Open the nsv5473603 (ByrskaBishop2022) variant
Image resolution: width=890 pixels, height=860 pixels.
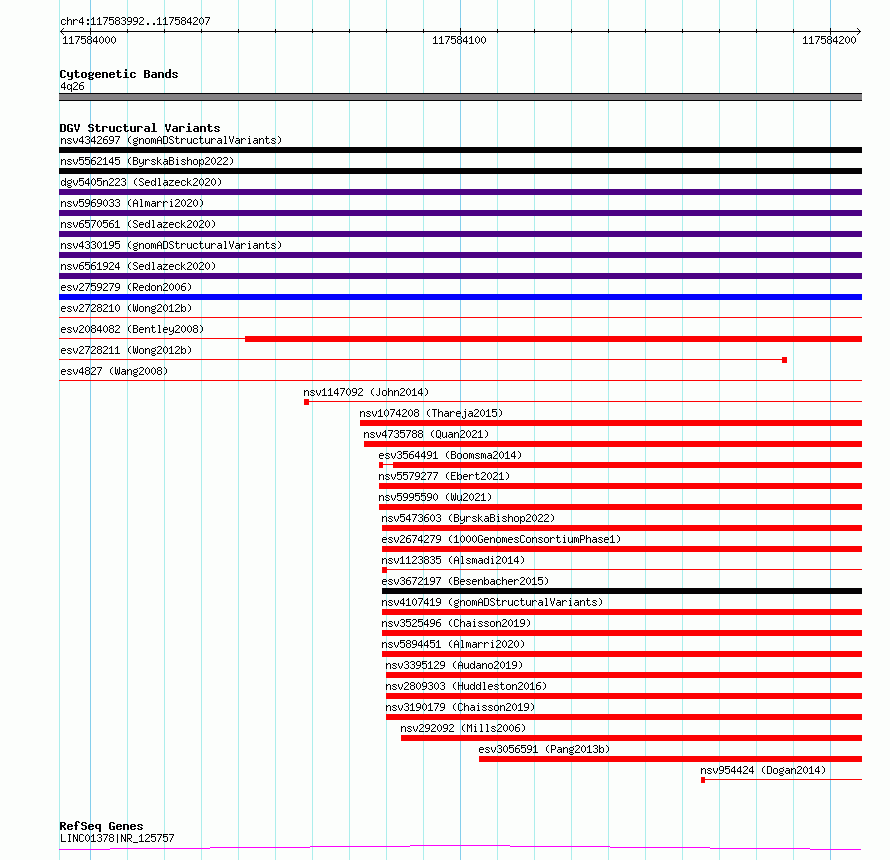468,518
